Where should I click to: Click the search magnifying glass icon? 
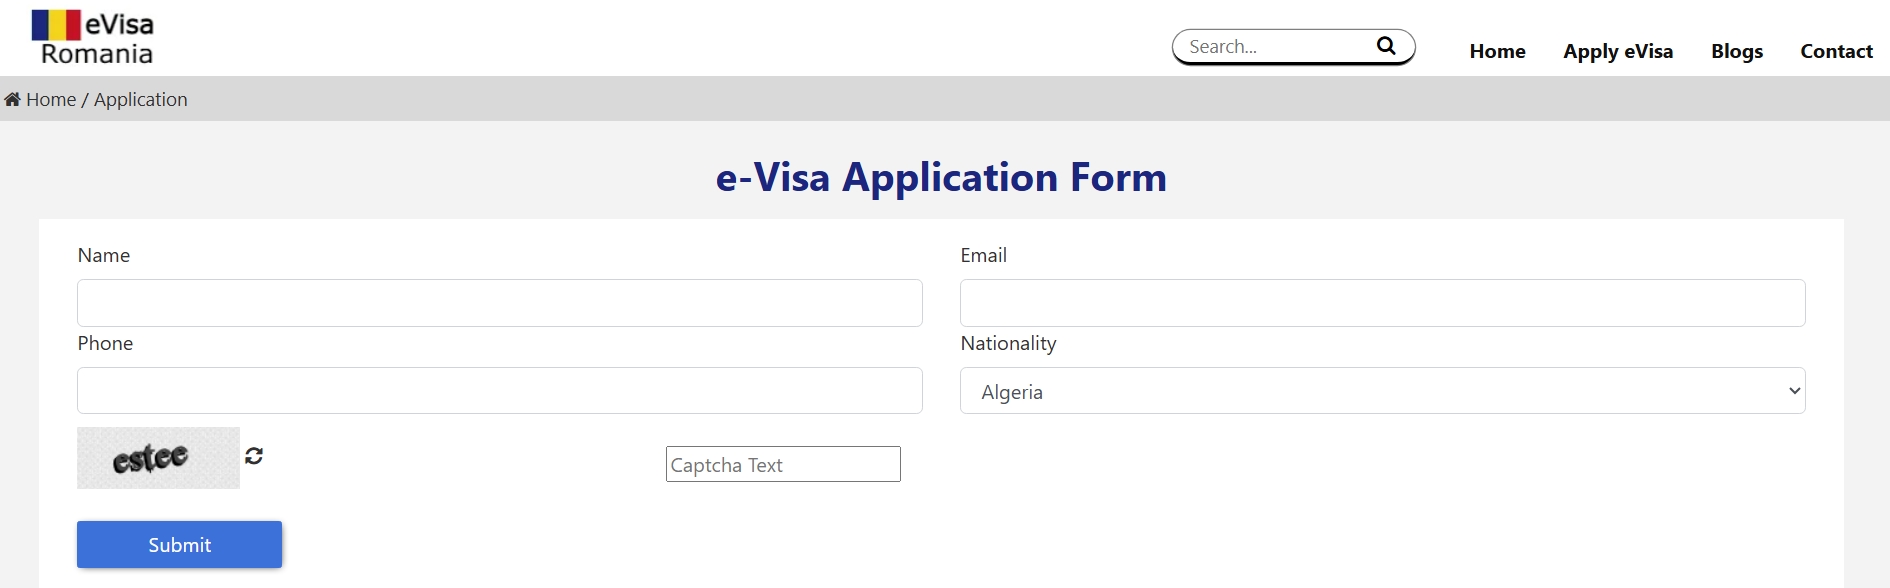[1386, 46]
